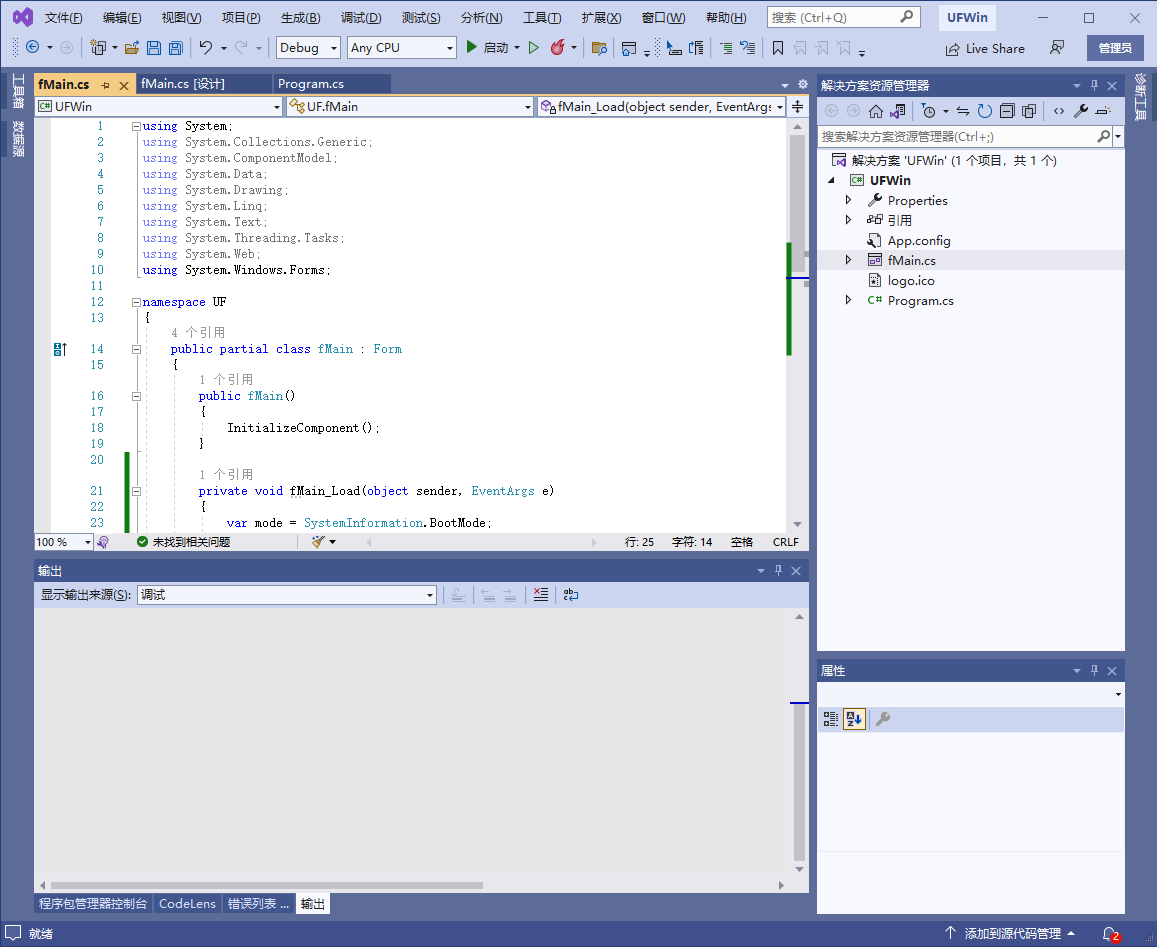This screenshot has height=947, width=1157.
Task: Expand the Properties node in Solution Explorer
Action: click(x=849, y=200)
